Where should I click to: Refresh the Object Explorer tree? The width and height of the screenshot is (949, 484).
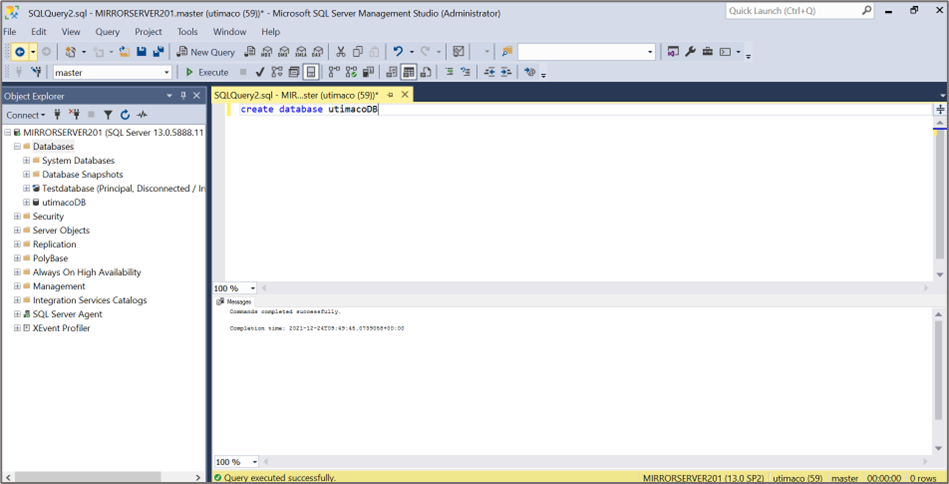[x=125, y=114]
